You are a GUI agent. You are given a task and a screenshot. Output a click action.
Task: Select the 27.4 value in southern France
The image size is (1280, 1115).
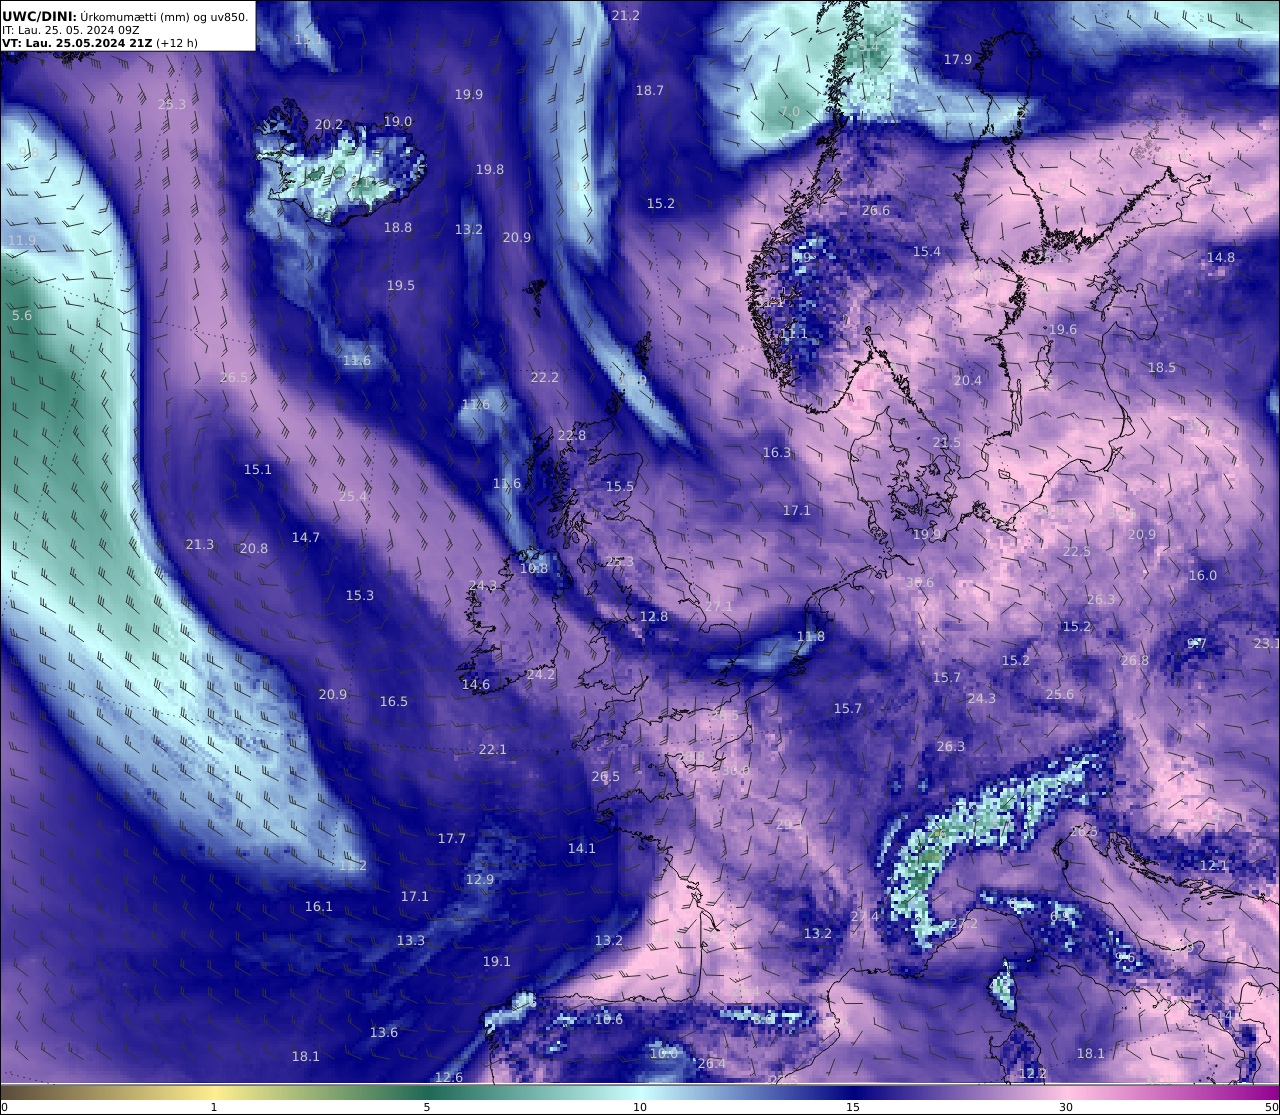point(865,916)
